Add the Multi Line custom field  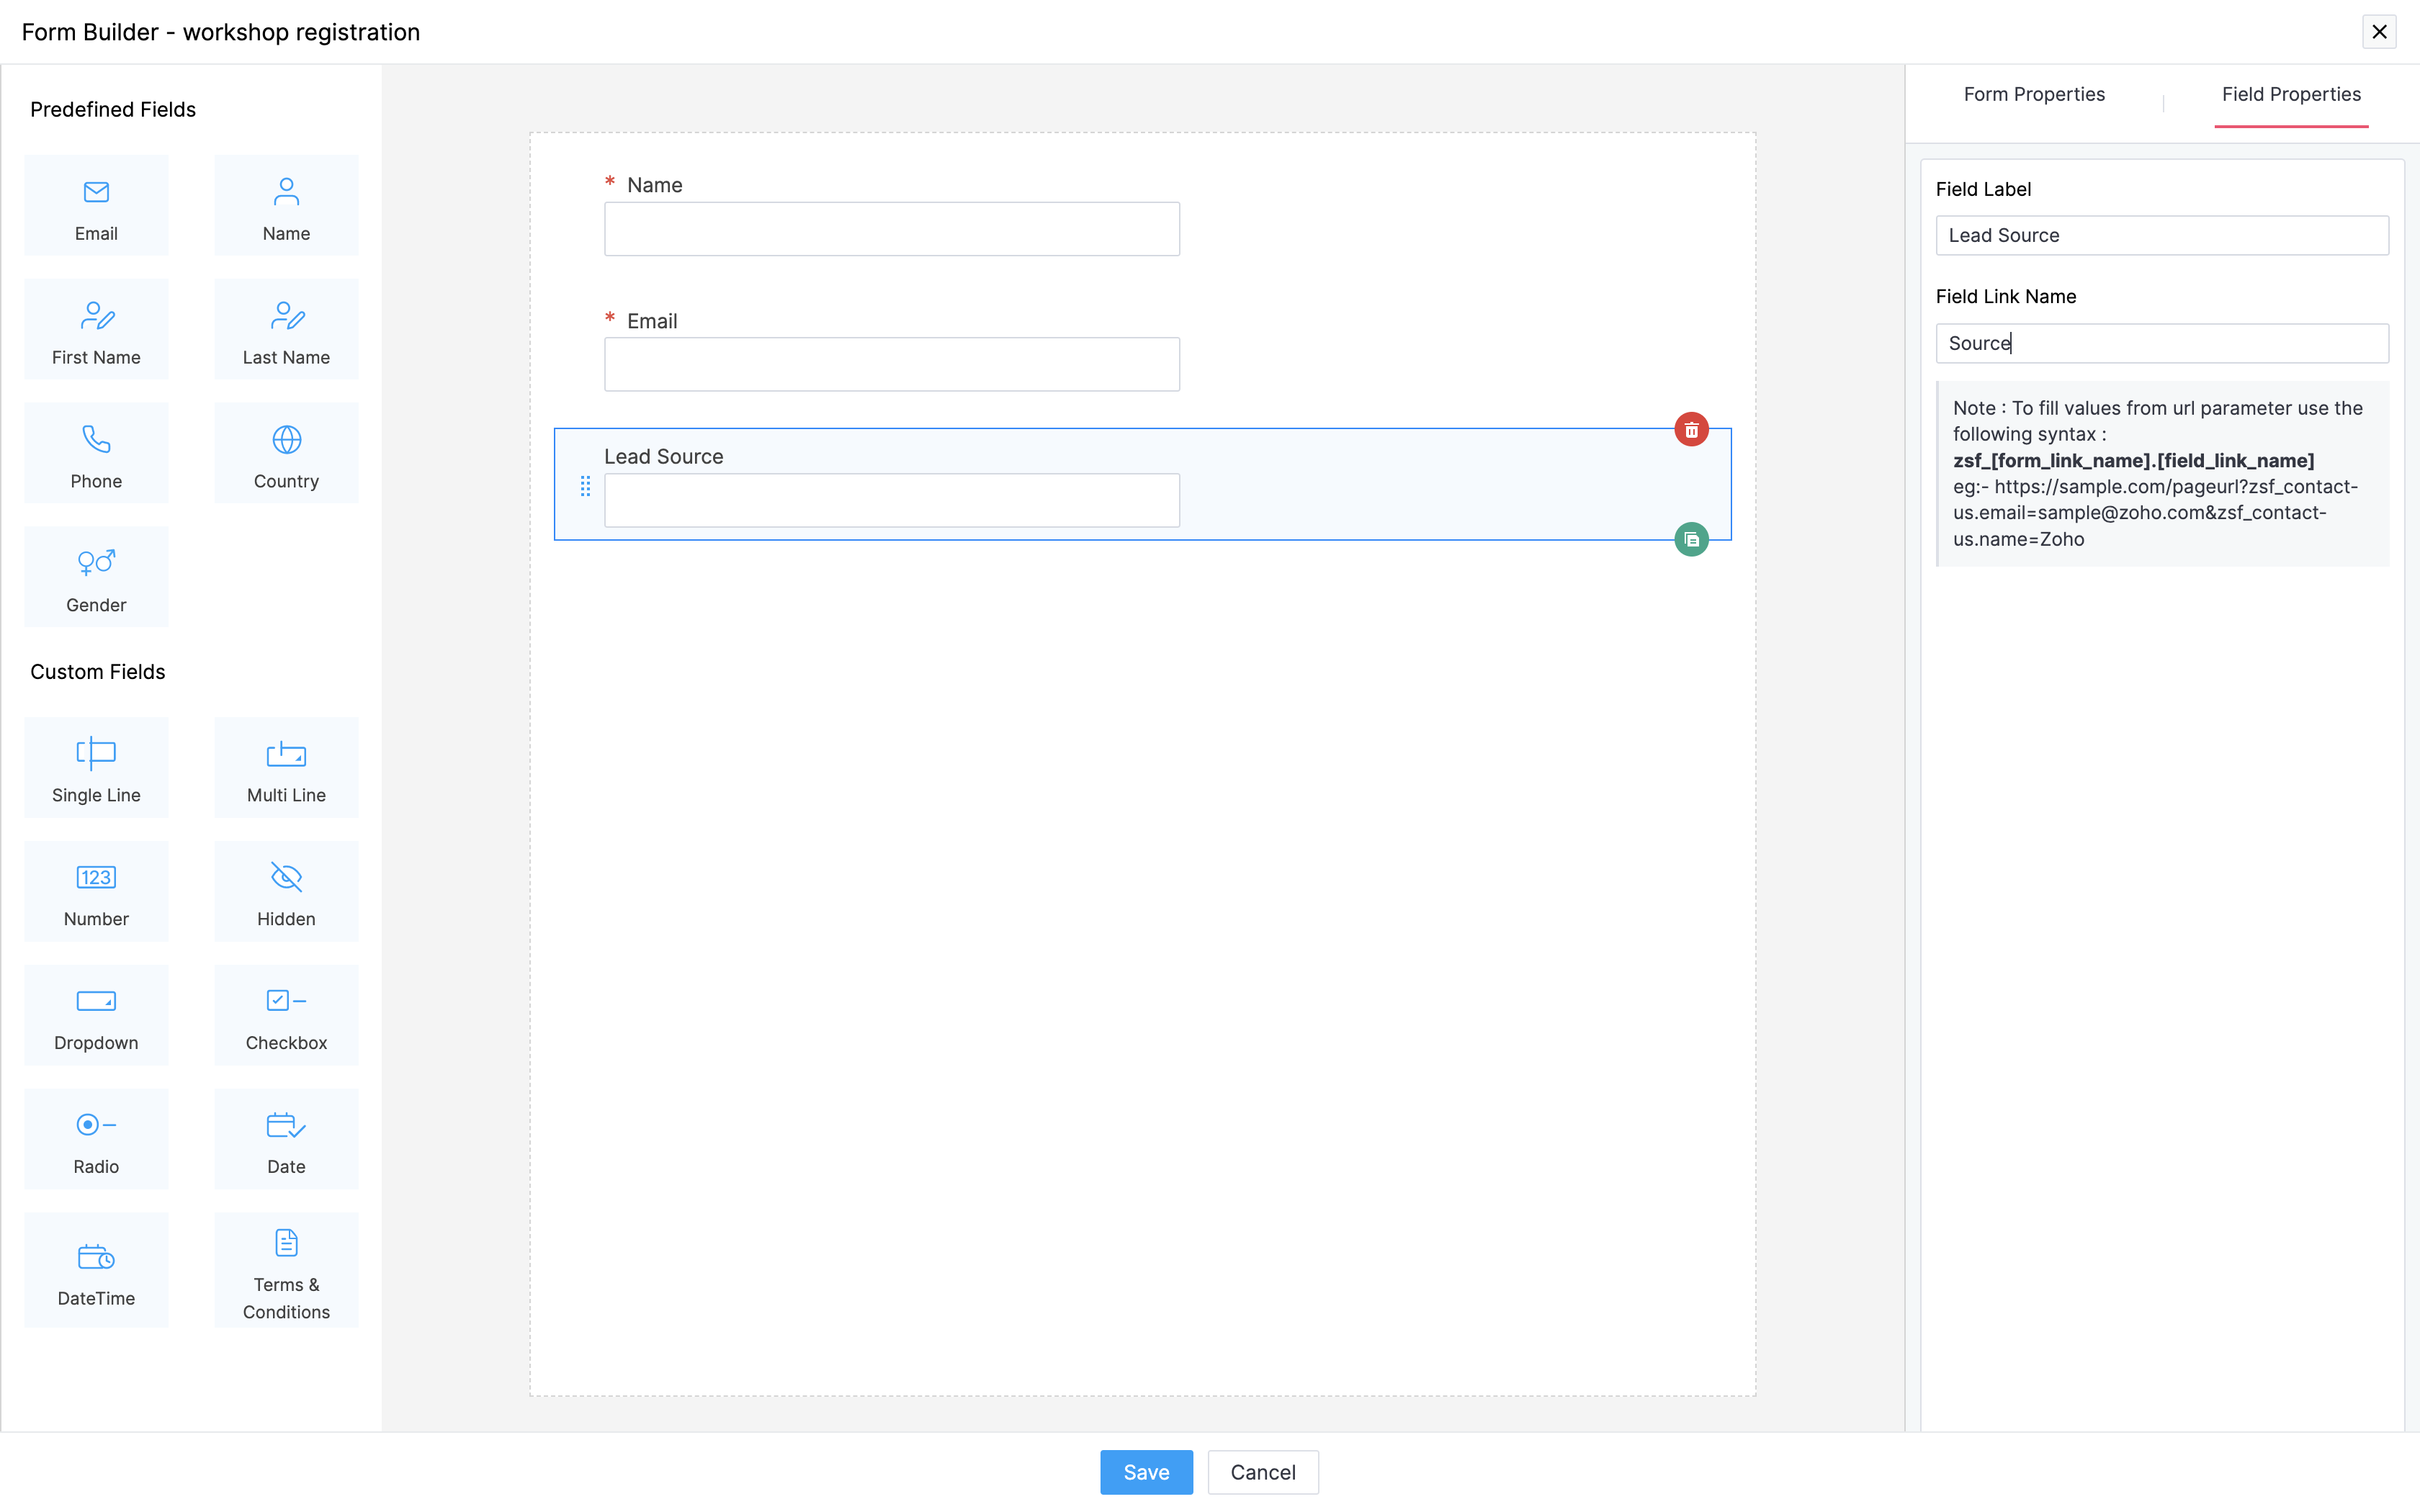point(286,767)
